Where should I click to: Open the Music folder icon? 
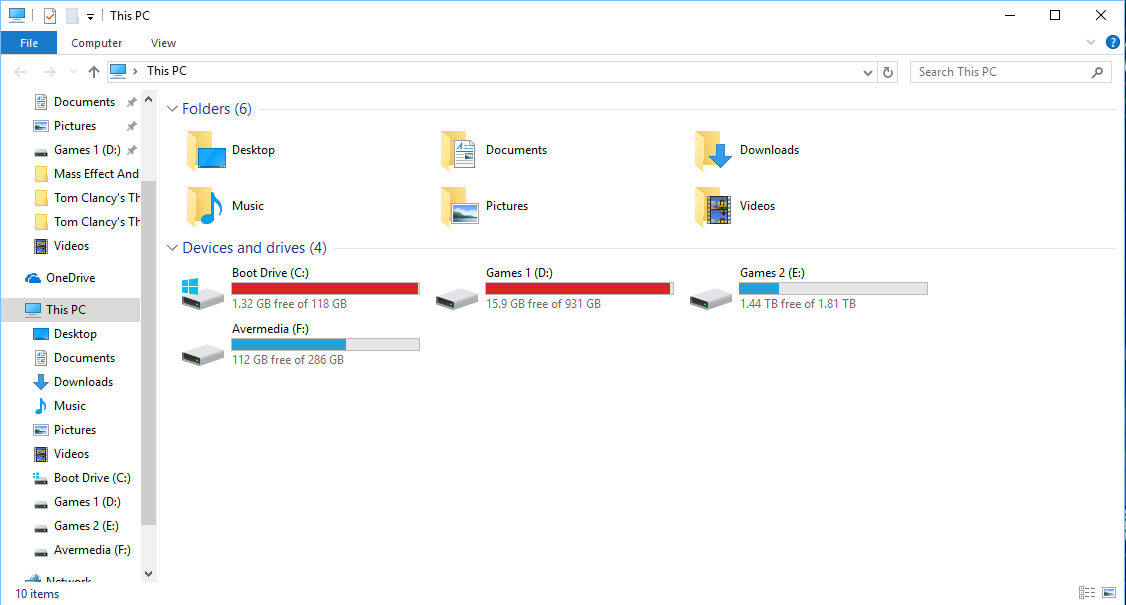point(205,207)
